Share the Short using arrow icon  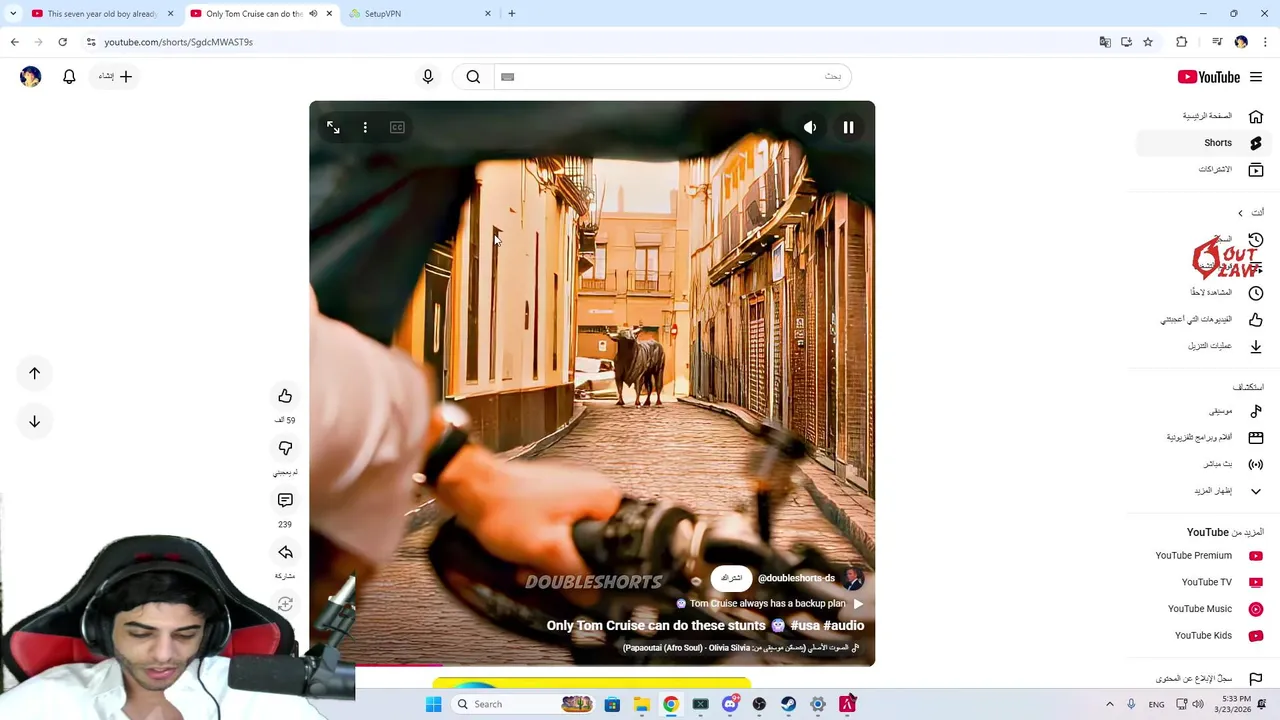click(285, 552)
